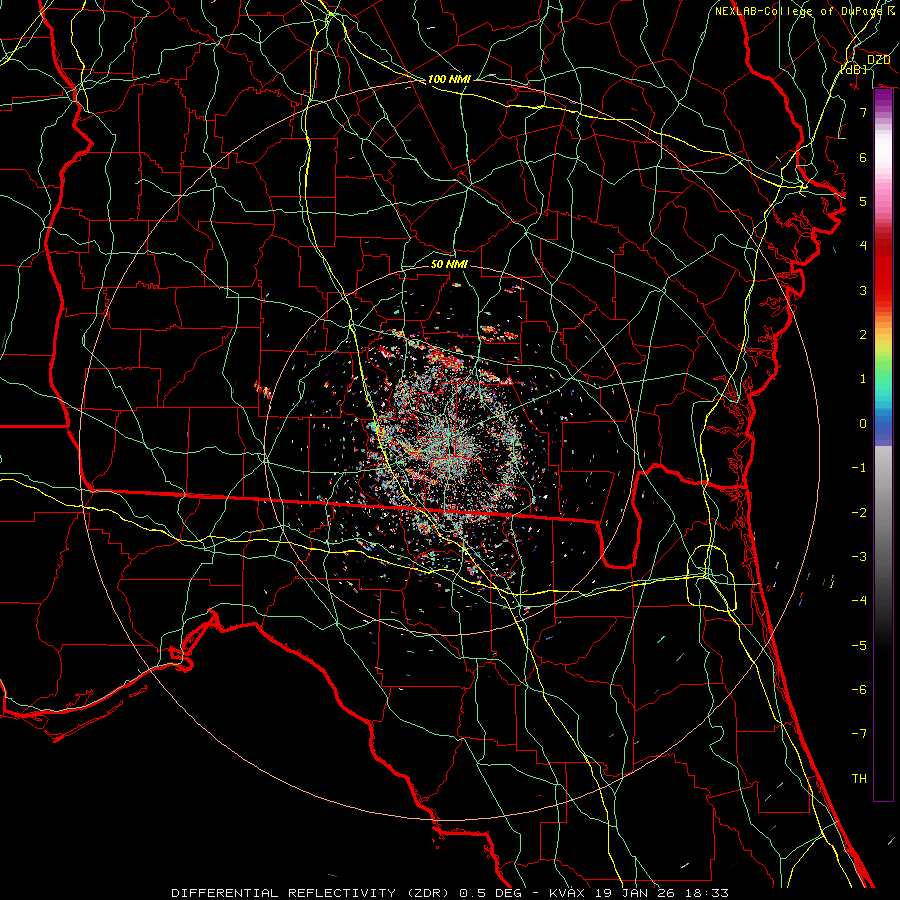
Task: Select the 5 value on the color scale
Action: point(863,201)
